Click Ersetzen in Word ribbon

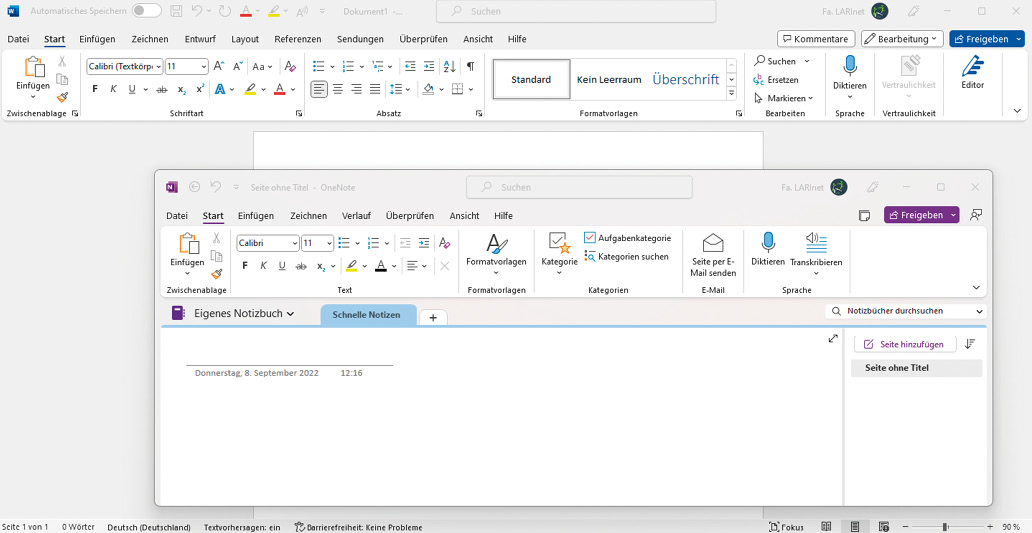[x=776, y=80]
